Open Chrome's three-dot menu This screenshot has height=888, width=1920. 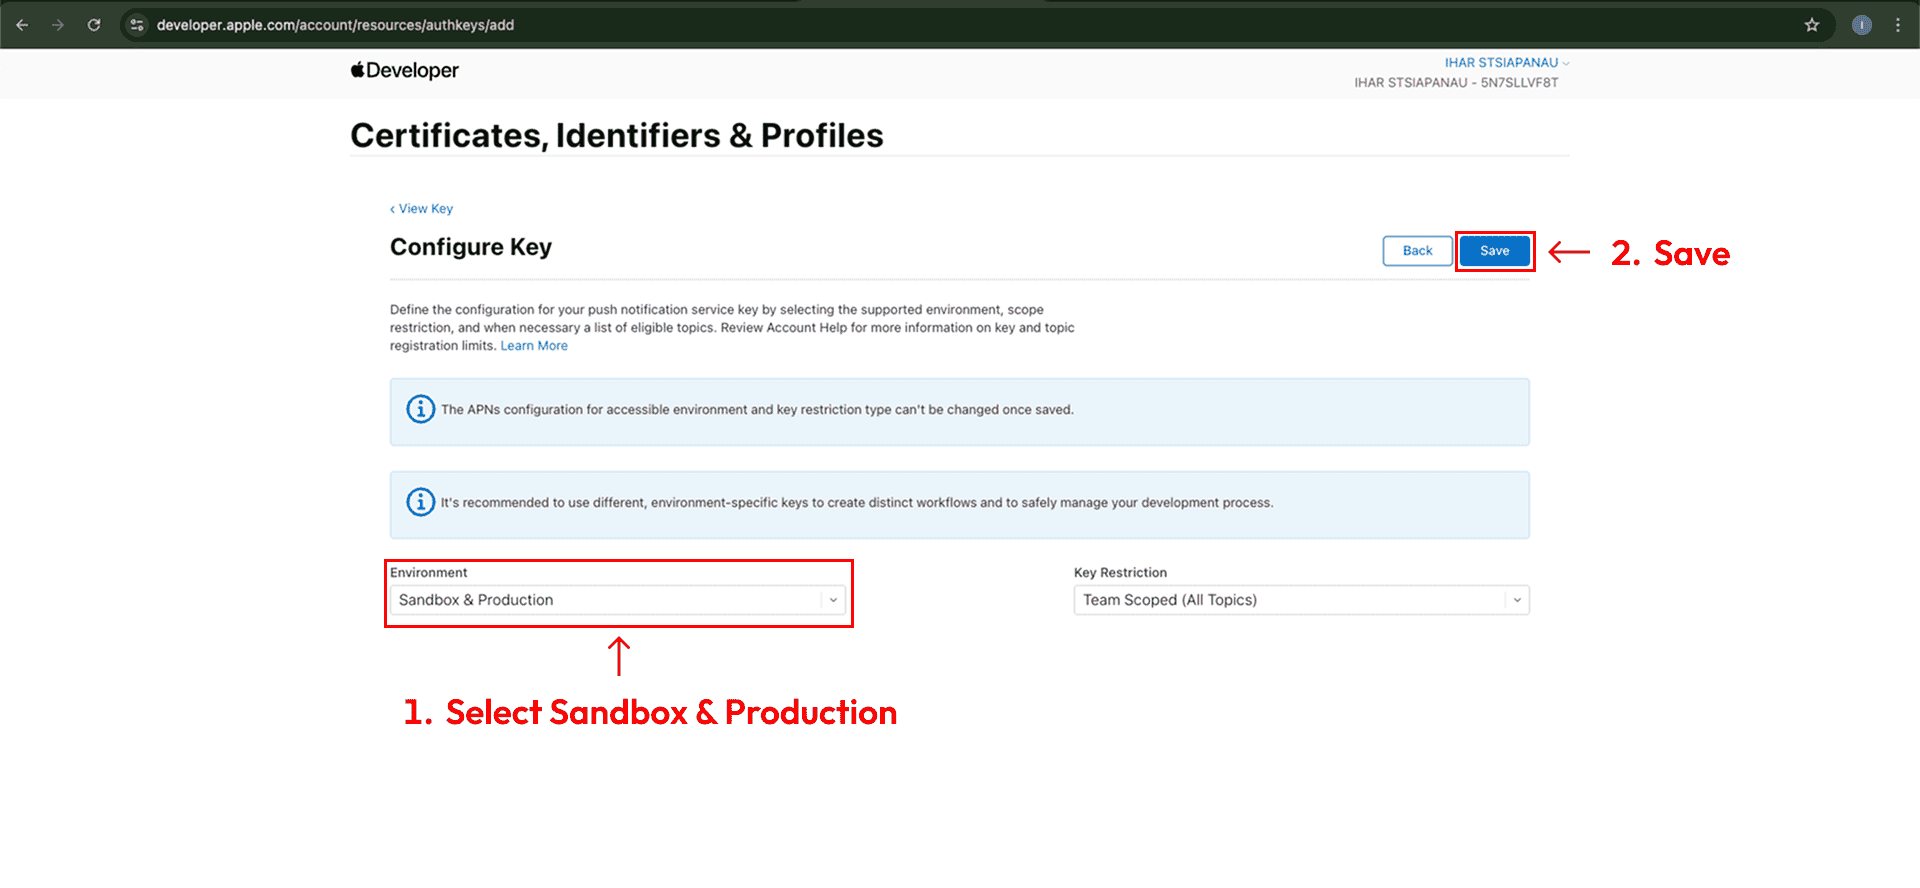tap(1897, 25)
